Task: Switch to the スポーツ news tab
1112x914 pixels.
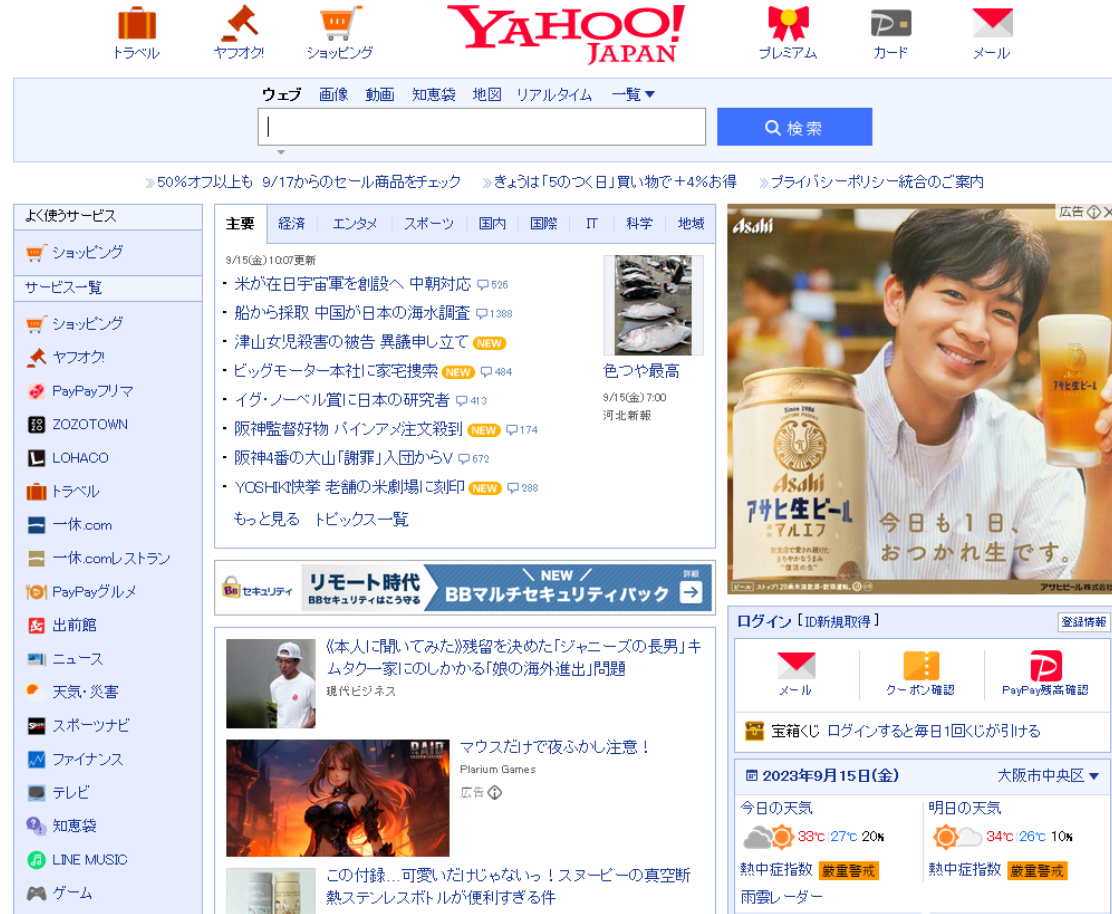Action: pos(428,223)
